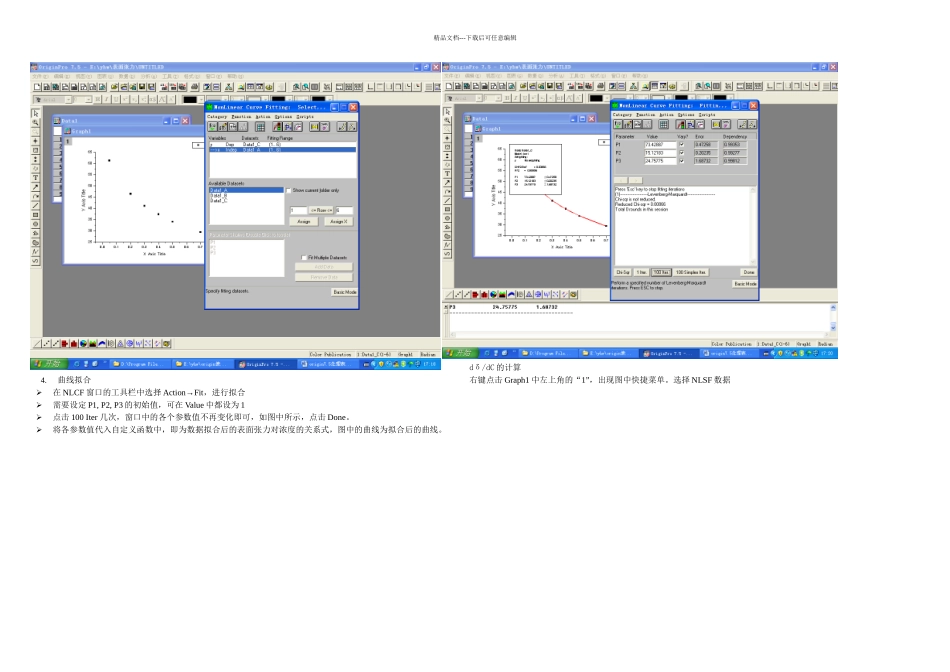Click the Assign X button

[338, 222]
